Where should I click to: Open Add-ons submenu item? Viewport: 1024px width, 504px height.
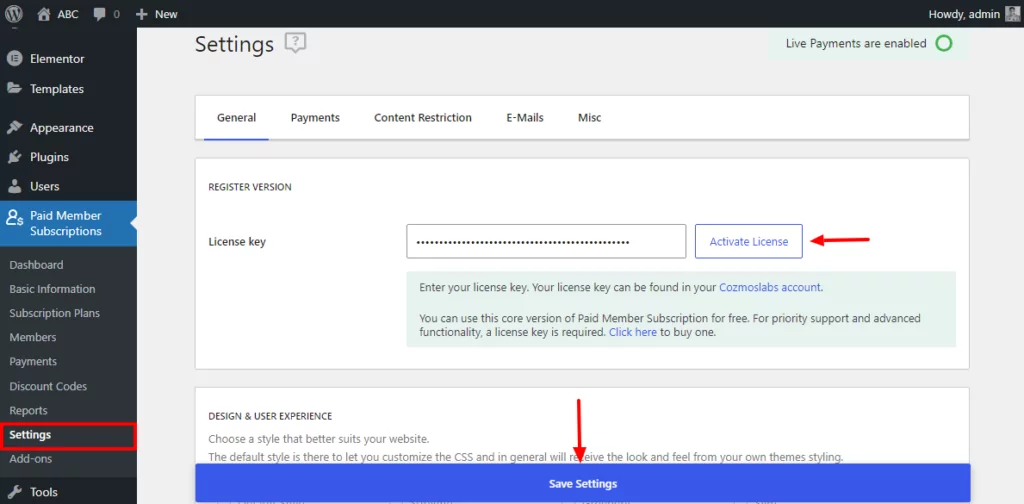(x=31, y=459)
